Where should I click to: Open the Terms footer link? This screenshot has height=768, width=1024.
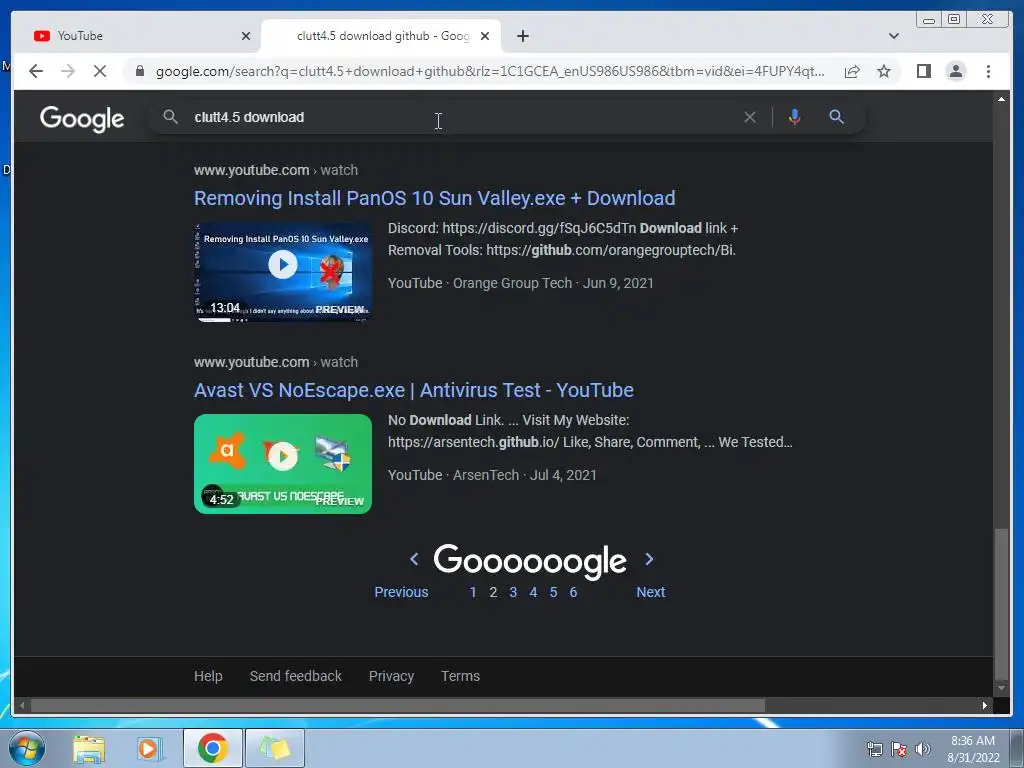pyautogui.click(x=460, y=676)
